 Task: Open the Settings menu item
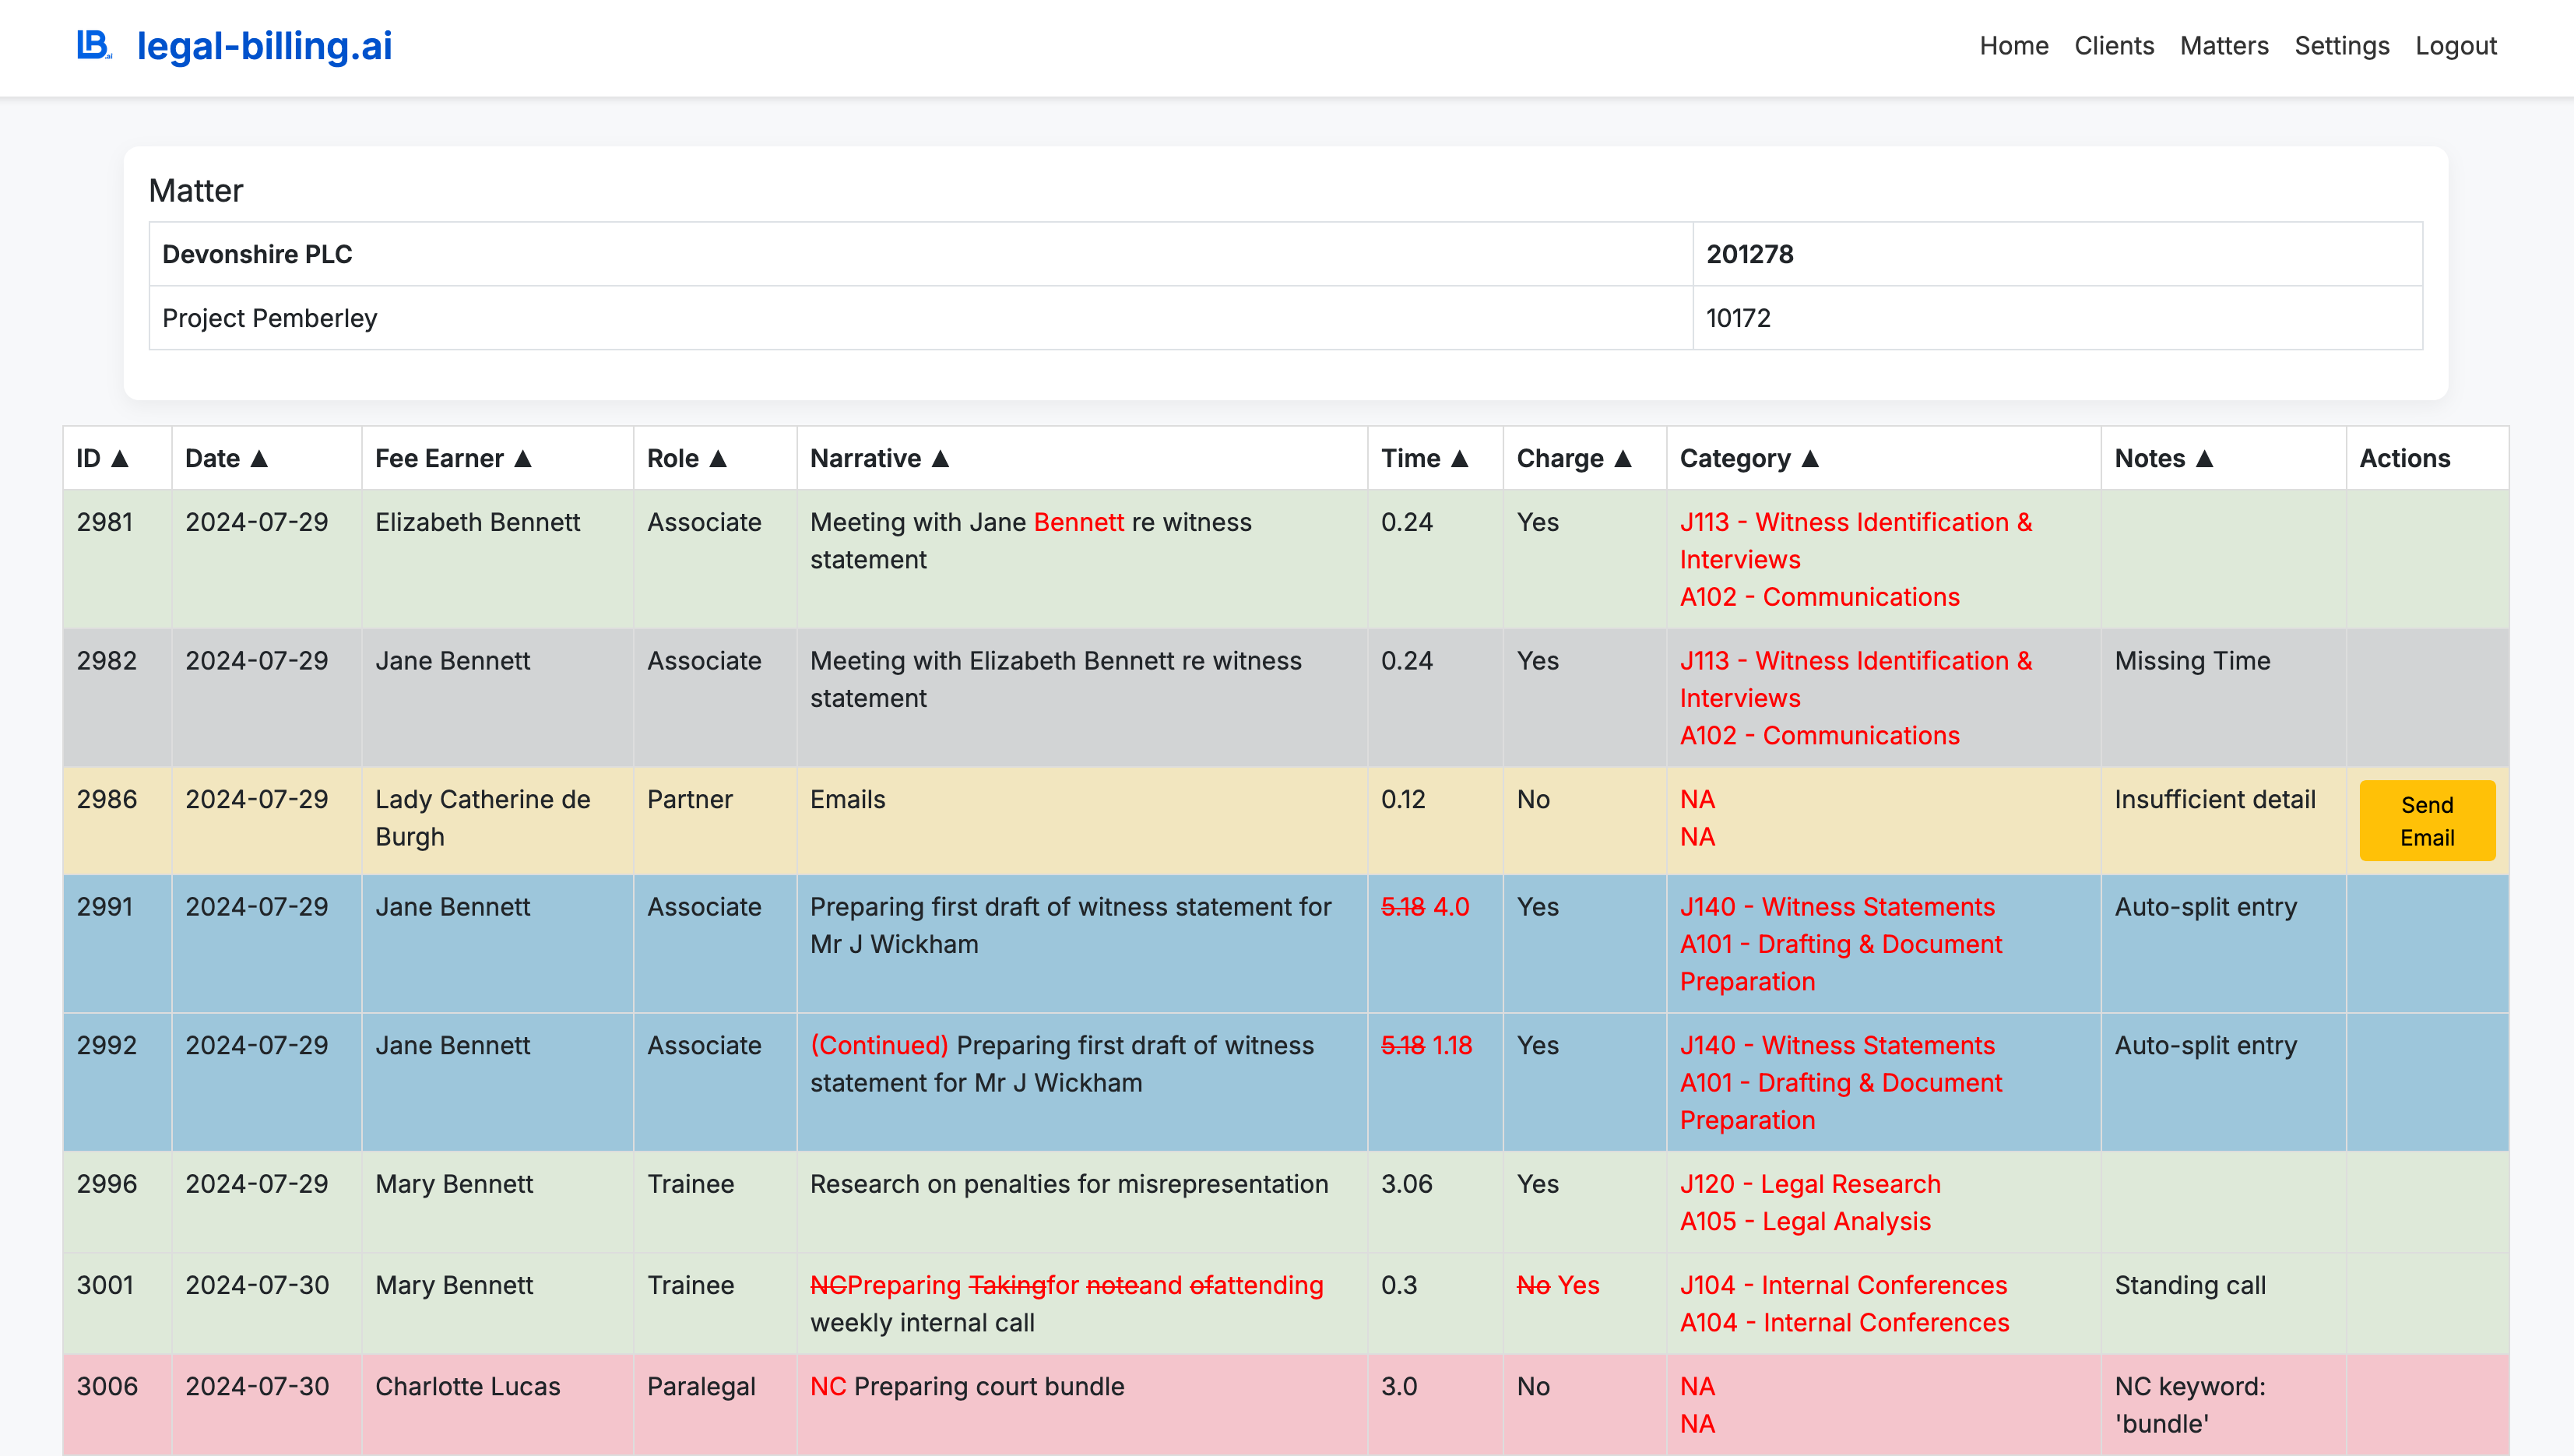(2341, 45)
